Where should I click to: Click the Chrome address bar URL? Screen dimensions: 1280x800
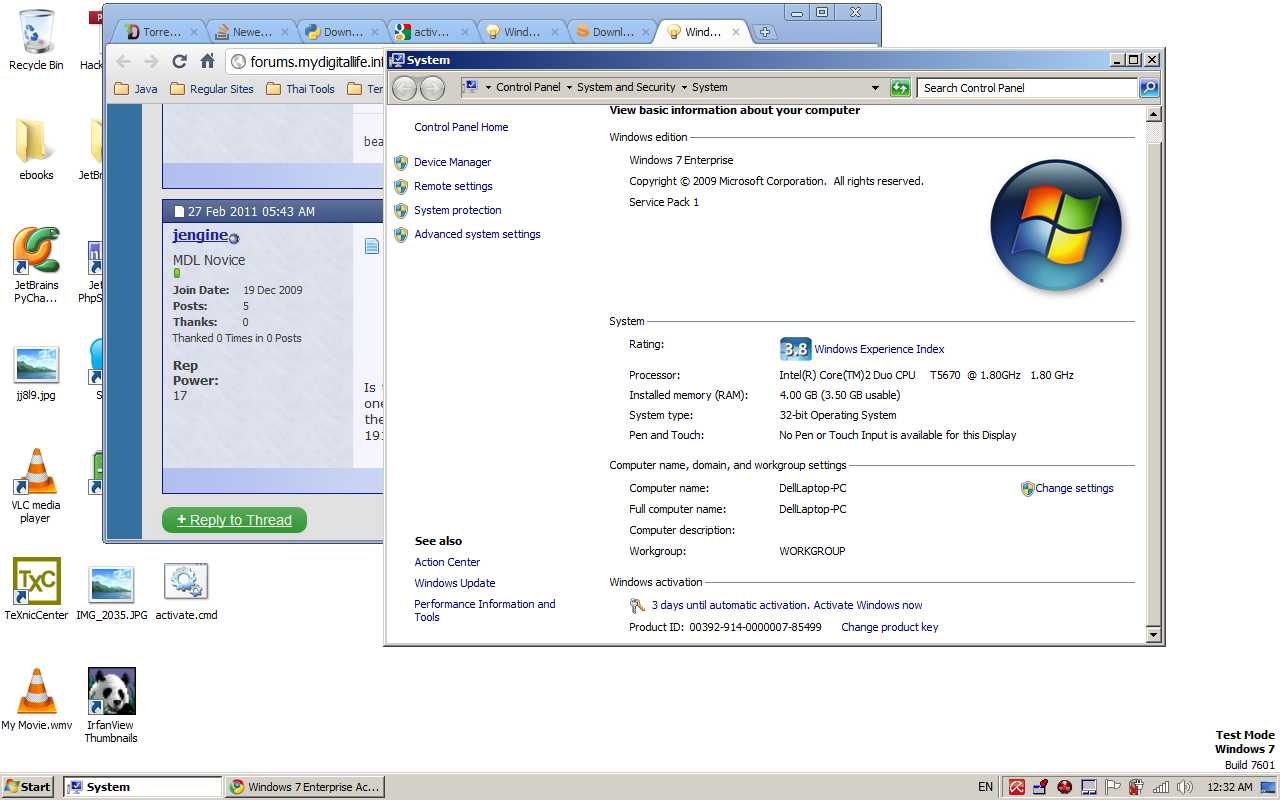(x=316, y=62)
